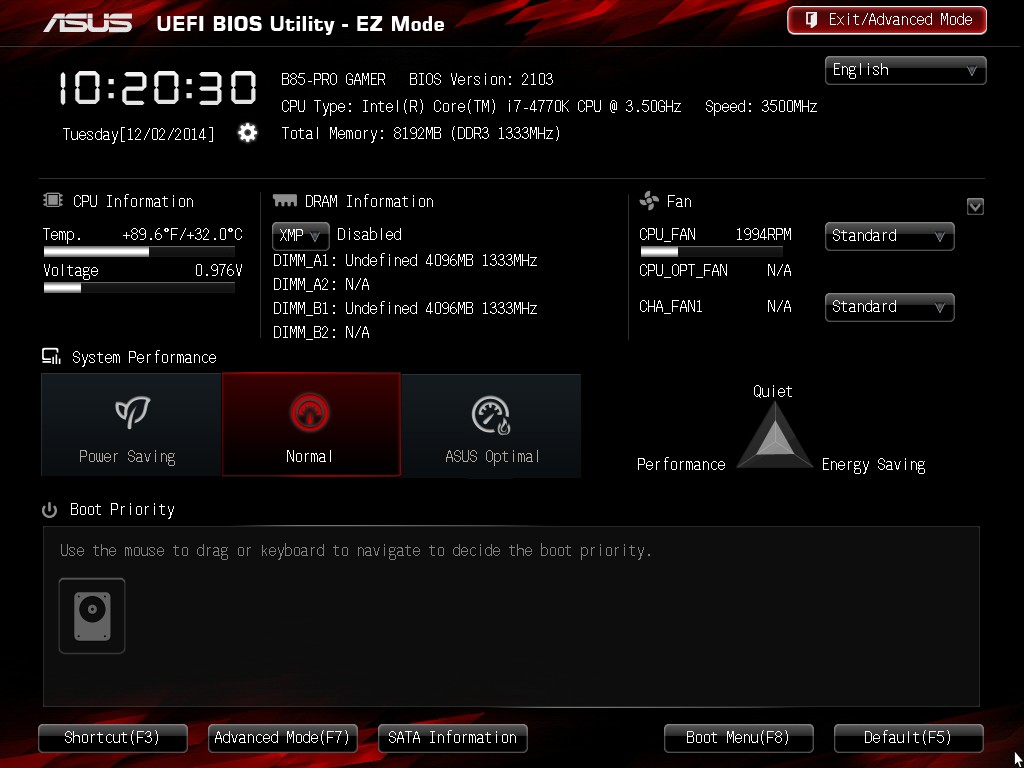
Task: Expand the fan panel with checkmark arrow
Action: (x=975, y=206)
